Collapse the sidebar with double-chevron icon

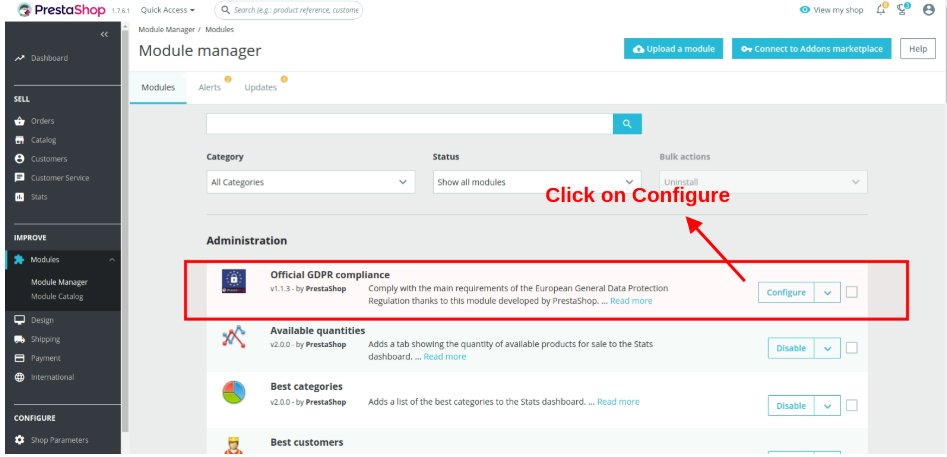[104, 34]
